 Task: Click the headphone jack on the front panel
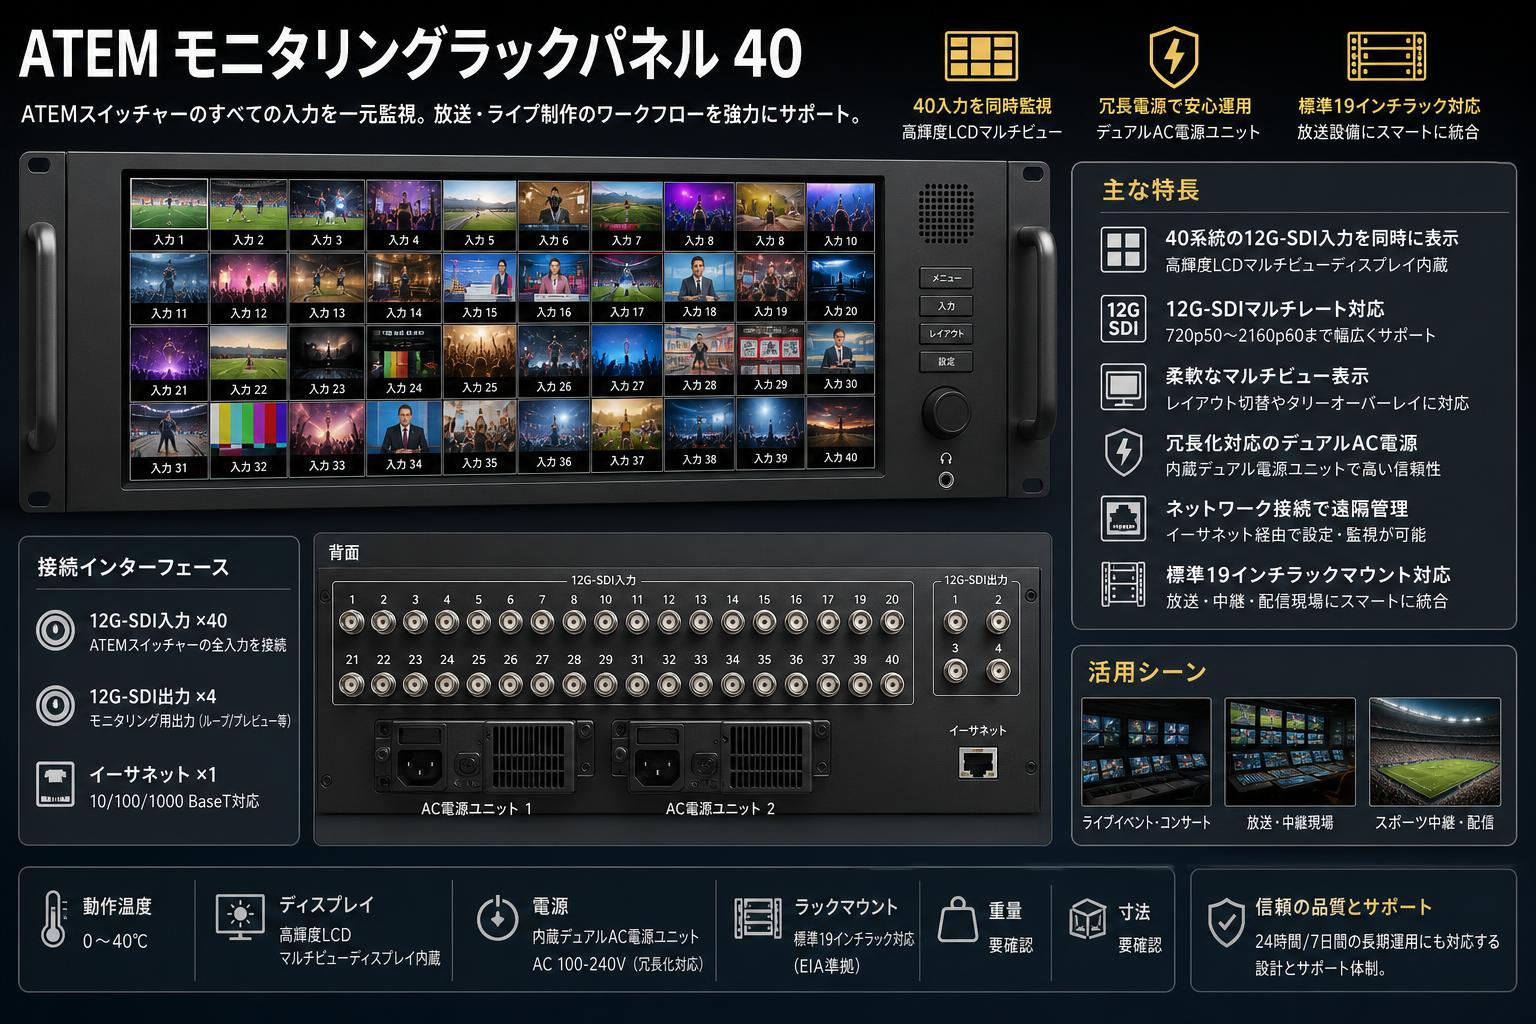946,480
